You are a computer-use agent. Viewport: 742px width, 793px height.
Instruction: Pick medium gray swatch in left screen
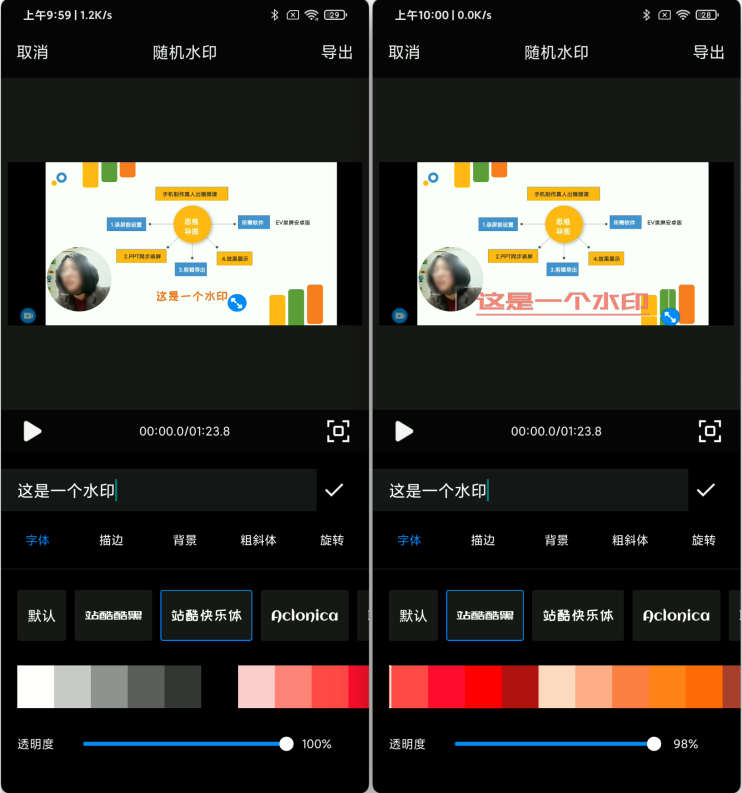[109, 686]
